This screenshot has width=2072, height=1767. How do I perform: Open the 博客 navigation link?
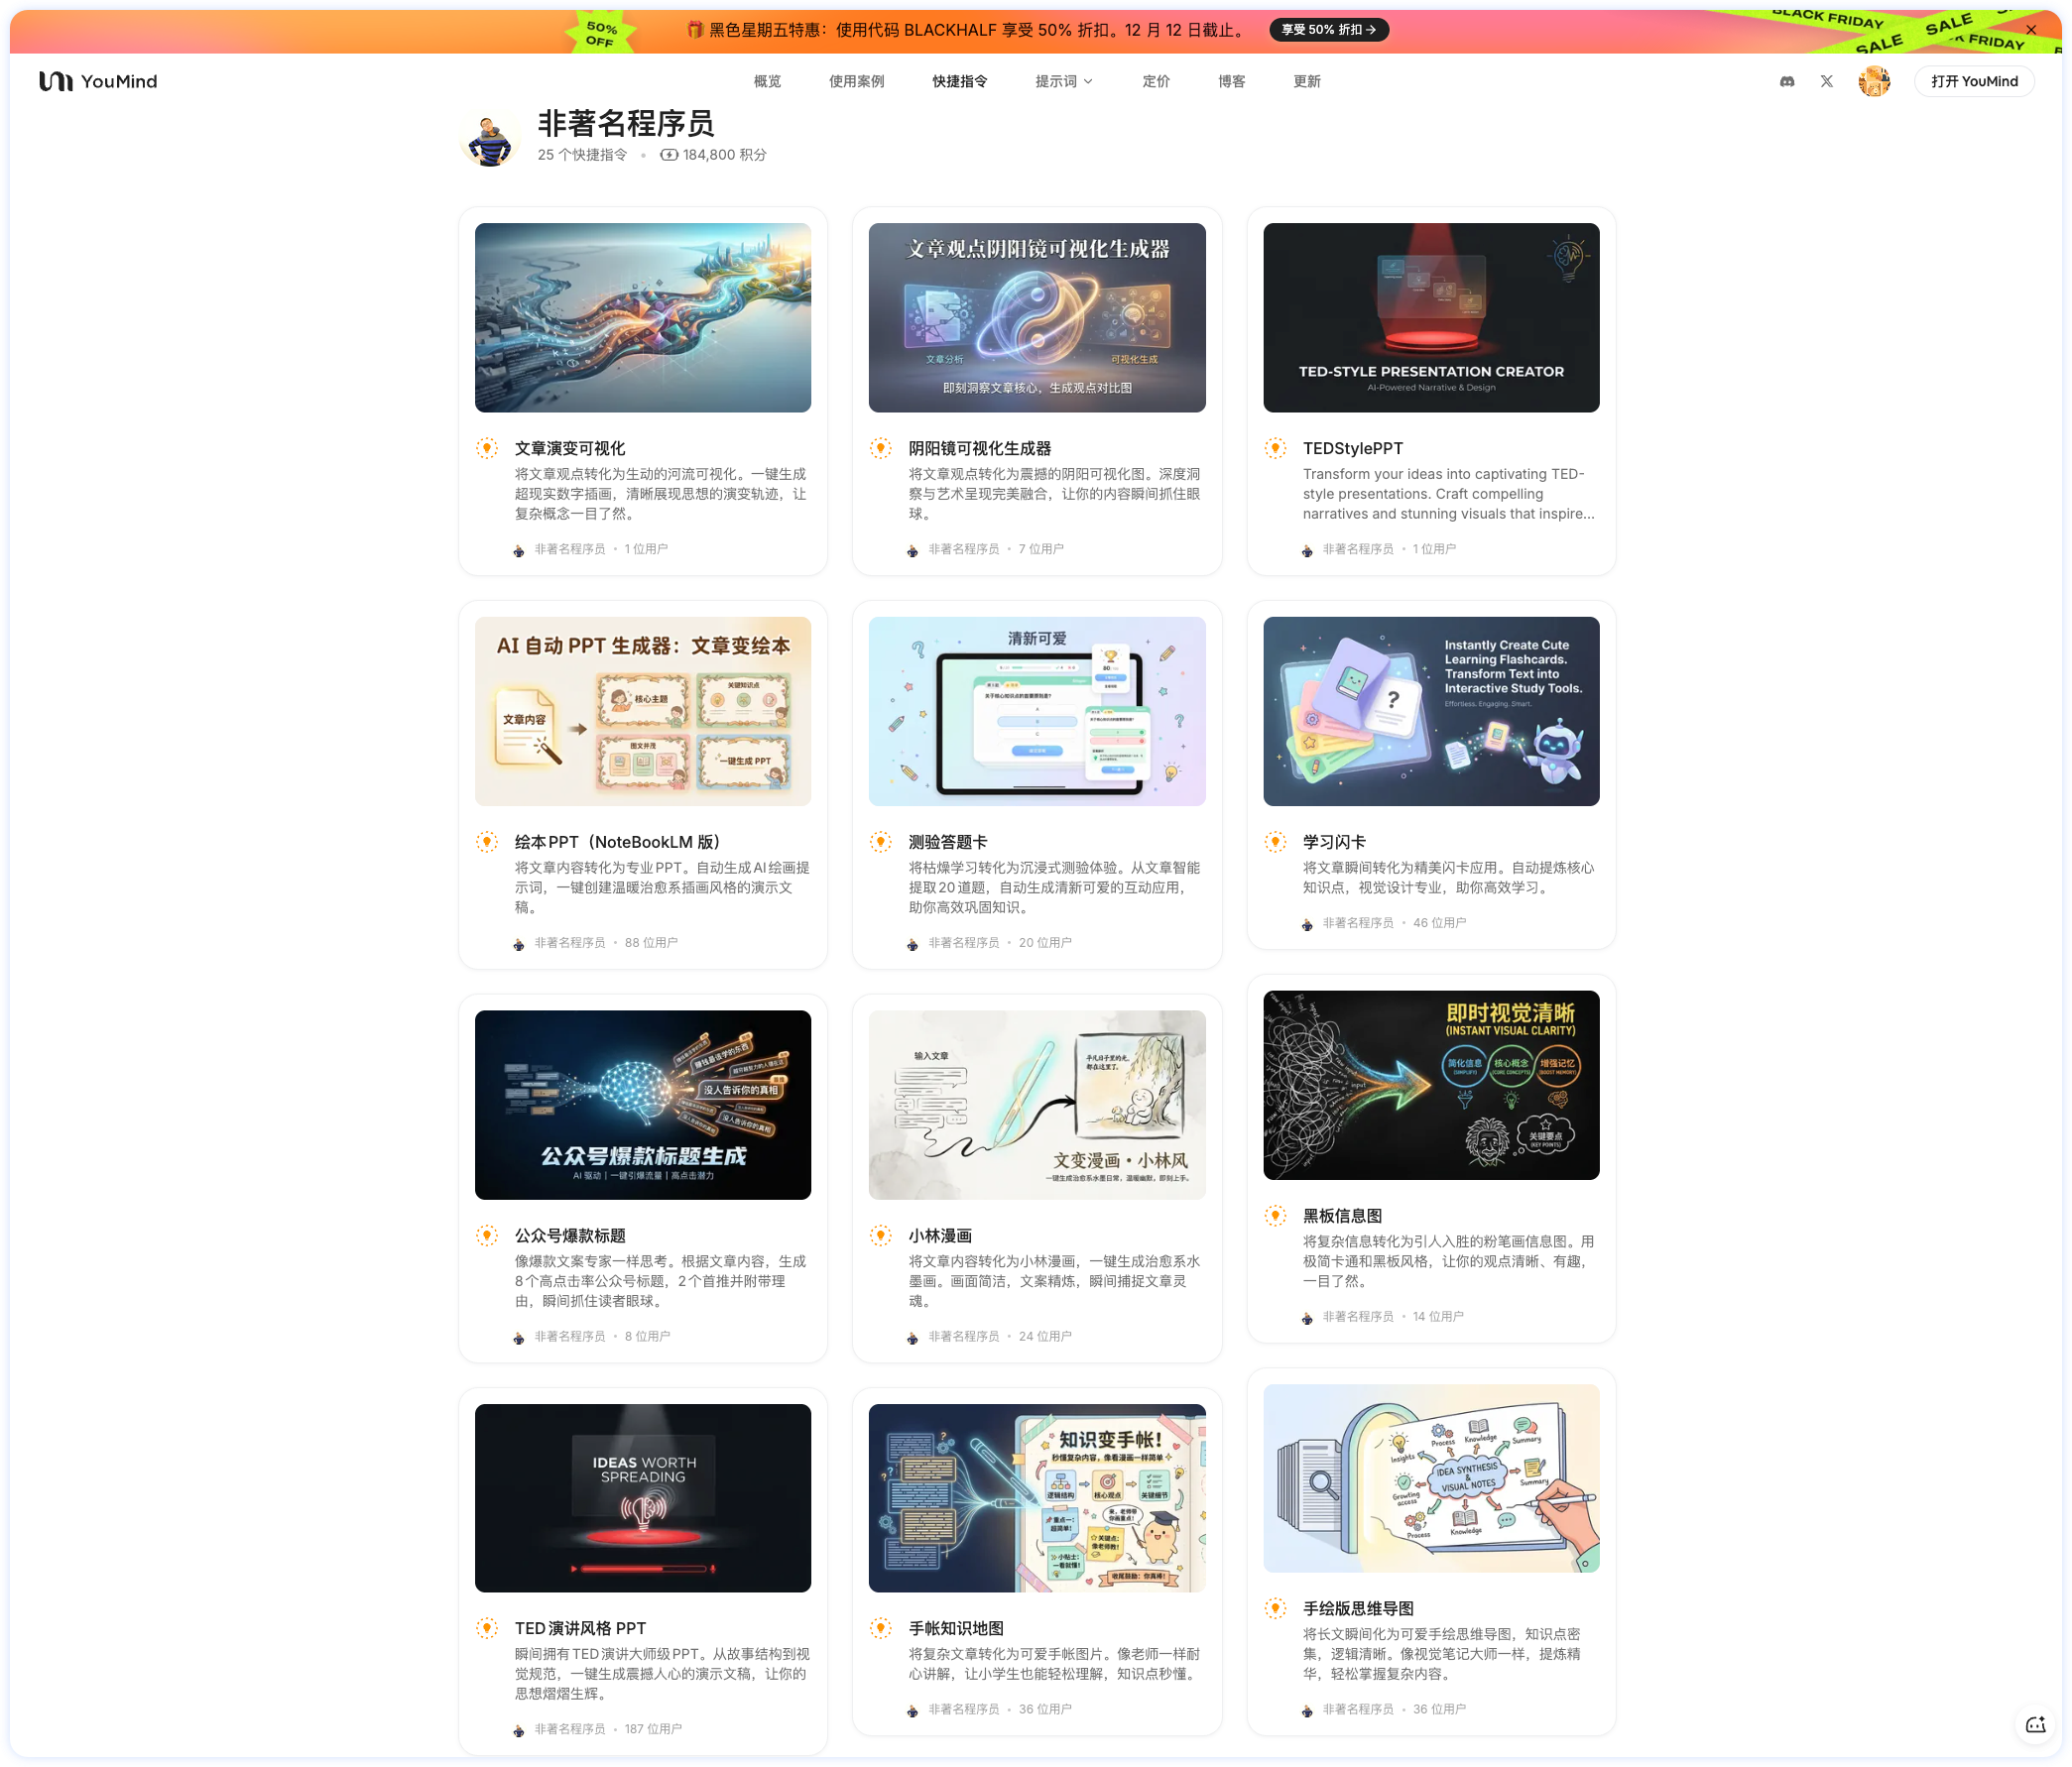[1231, 82]
